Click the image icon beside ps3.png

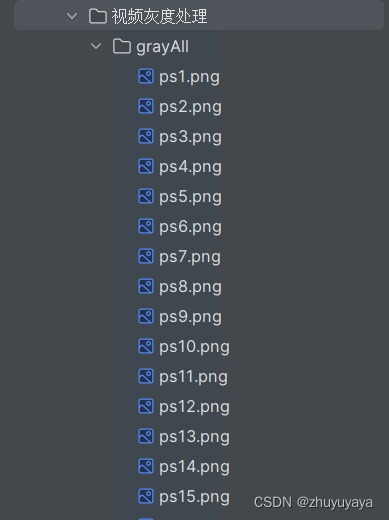click(146, 136)
